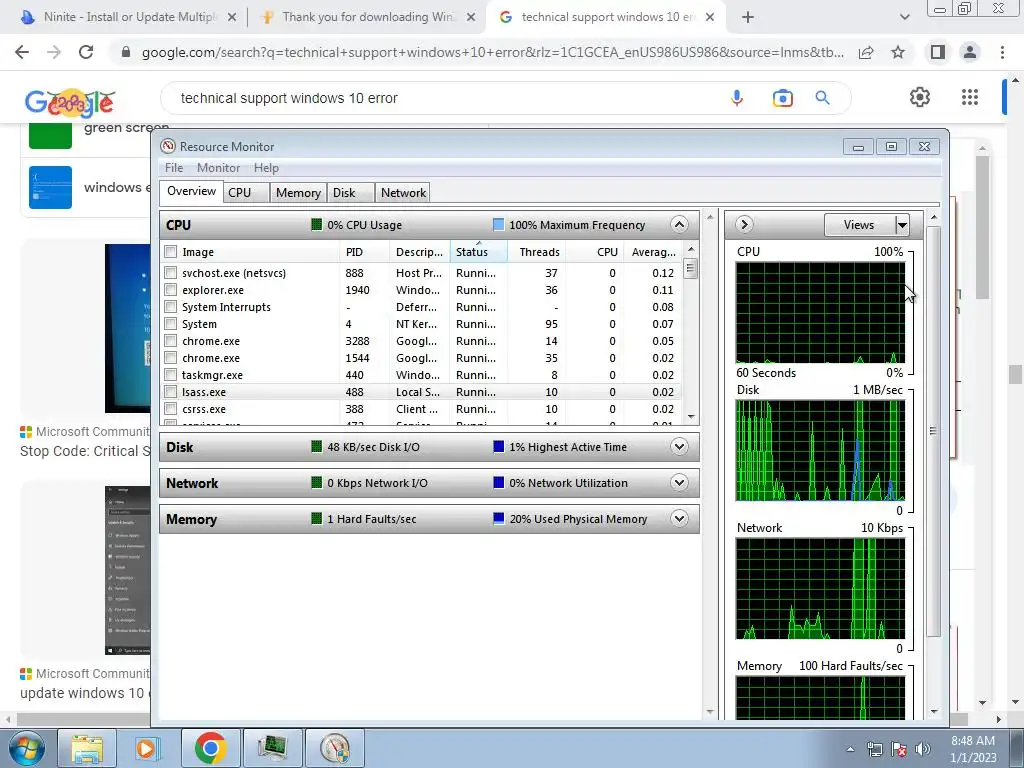Select the Overview tab
This screenshot has height=768, width=1024.
[191, 191]
